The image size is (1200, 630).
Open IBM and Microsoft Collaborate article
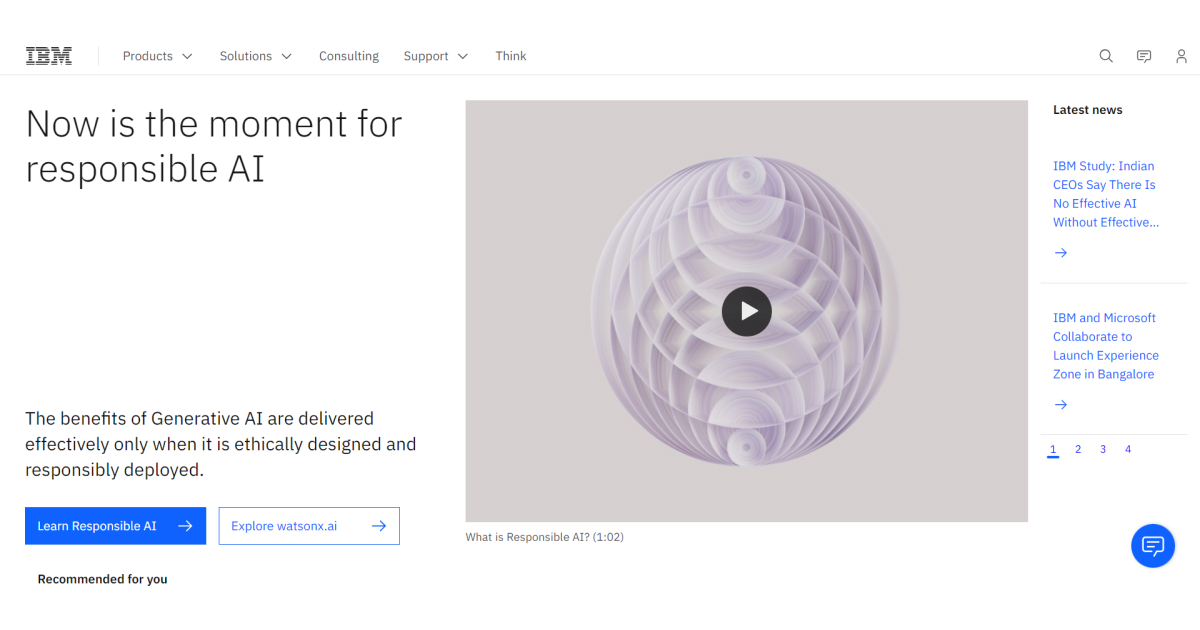(1105, 346)
